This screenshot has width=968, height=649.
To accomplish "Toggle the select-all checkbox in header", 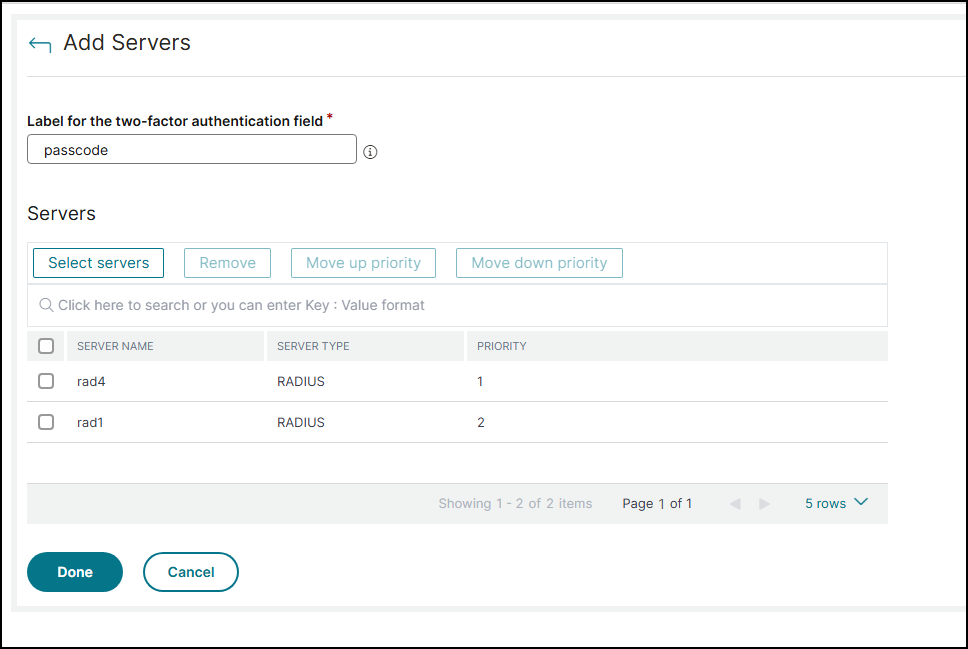I will tap(46, 346).
